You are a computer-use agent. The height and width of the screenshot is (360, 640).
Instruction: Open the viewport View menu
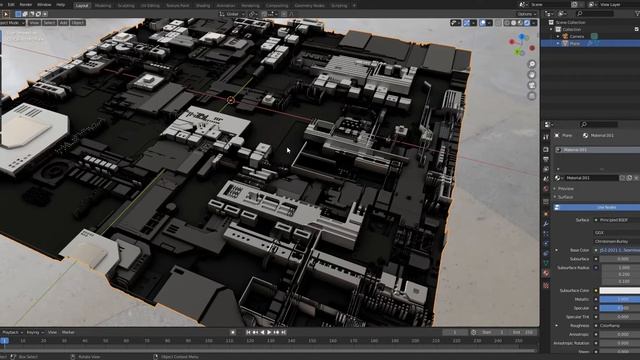tap(34, 22)
